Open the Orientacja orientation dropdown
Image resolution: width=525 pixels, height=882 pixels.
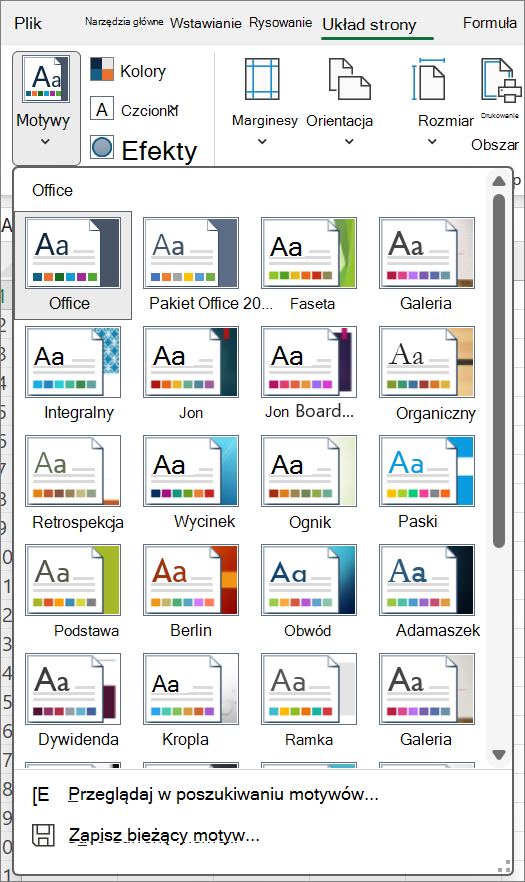(x=339, y=102)
